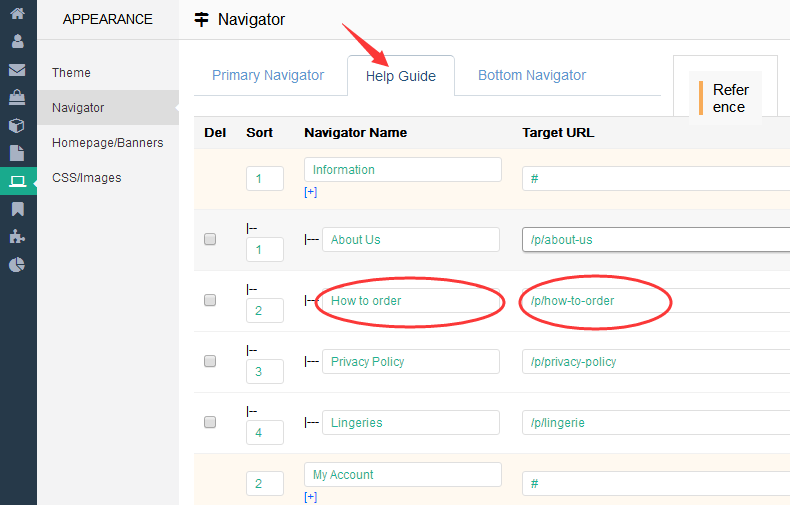Go to the CSS/Images section

[x=86, y=178]
